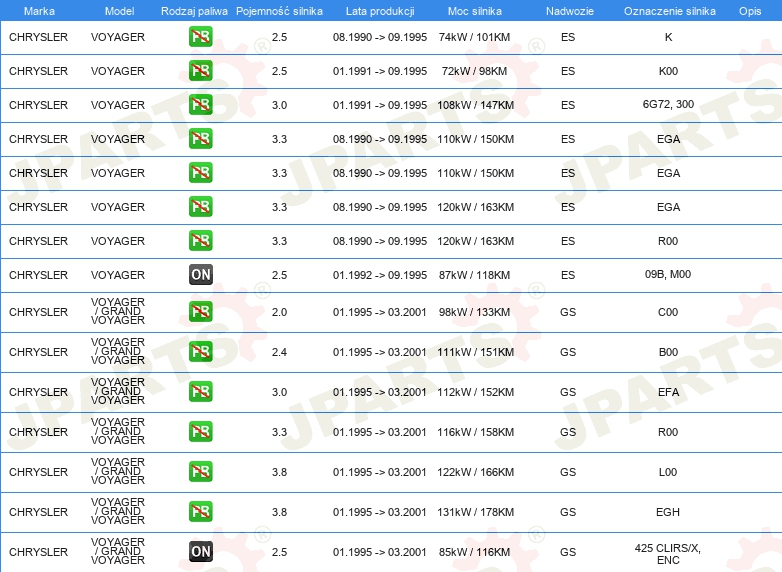Select the engine power cell 72kW / 98KM
The image size is (782, 572).
(474, 71)
